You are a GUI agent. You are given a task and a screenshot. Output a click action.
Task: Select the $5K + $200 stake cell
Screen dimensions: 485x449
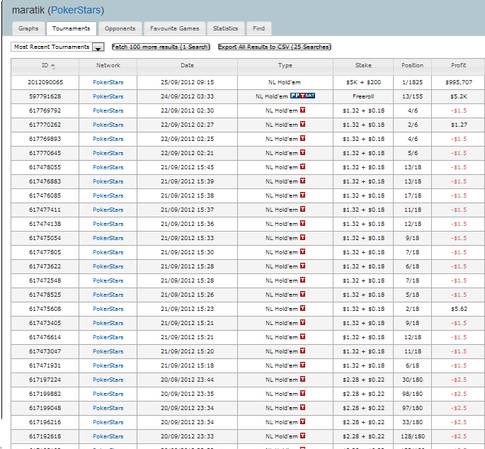pyautogui.click(x=363, y=82)
